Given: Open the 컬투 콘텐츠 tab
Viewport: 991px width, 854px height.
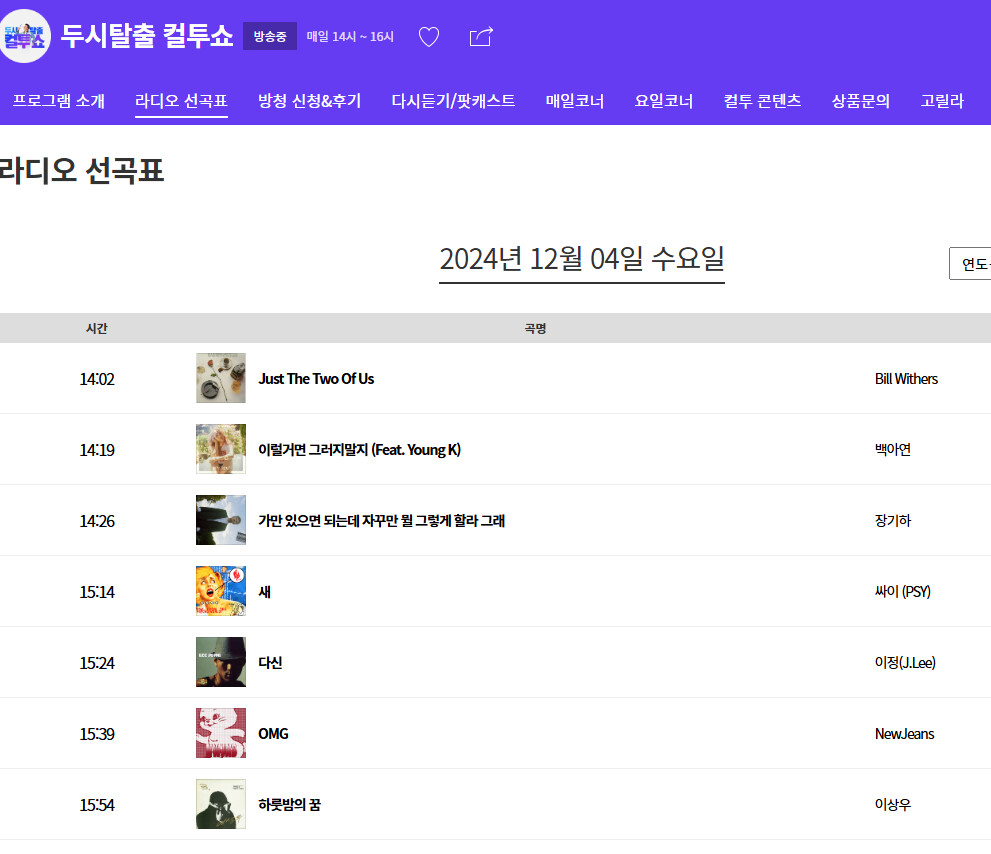Looking at the screenshot, I should click(x=762, y=101).
